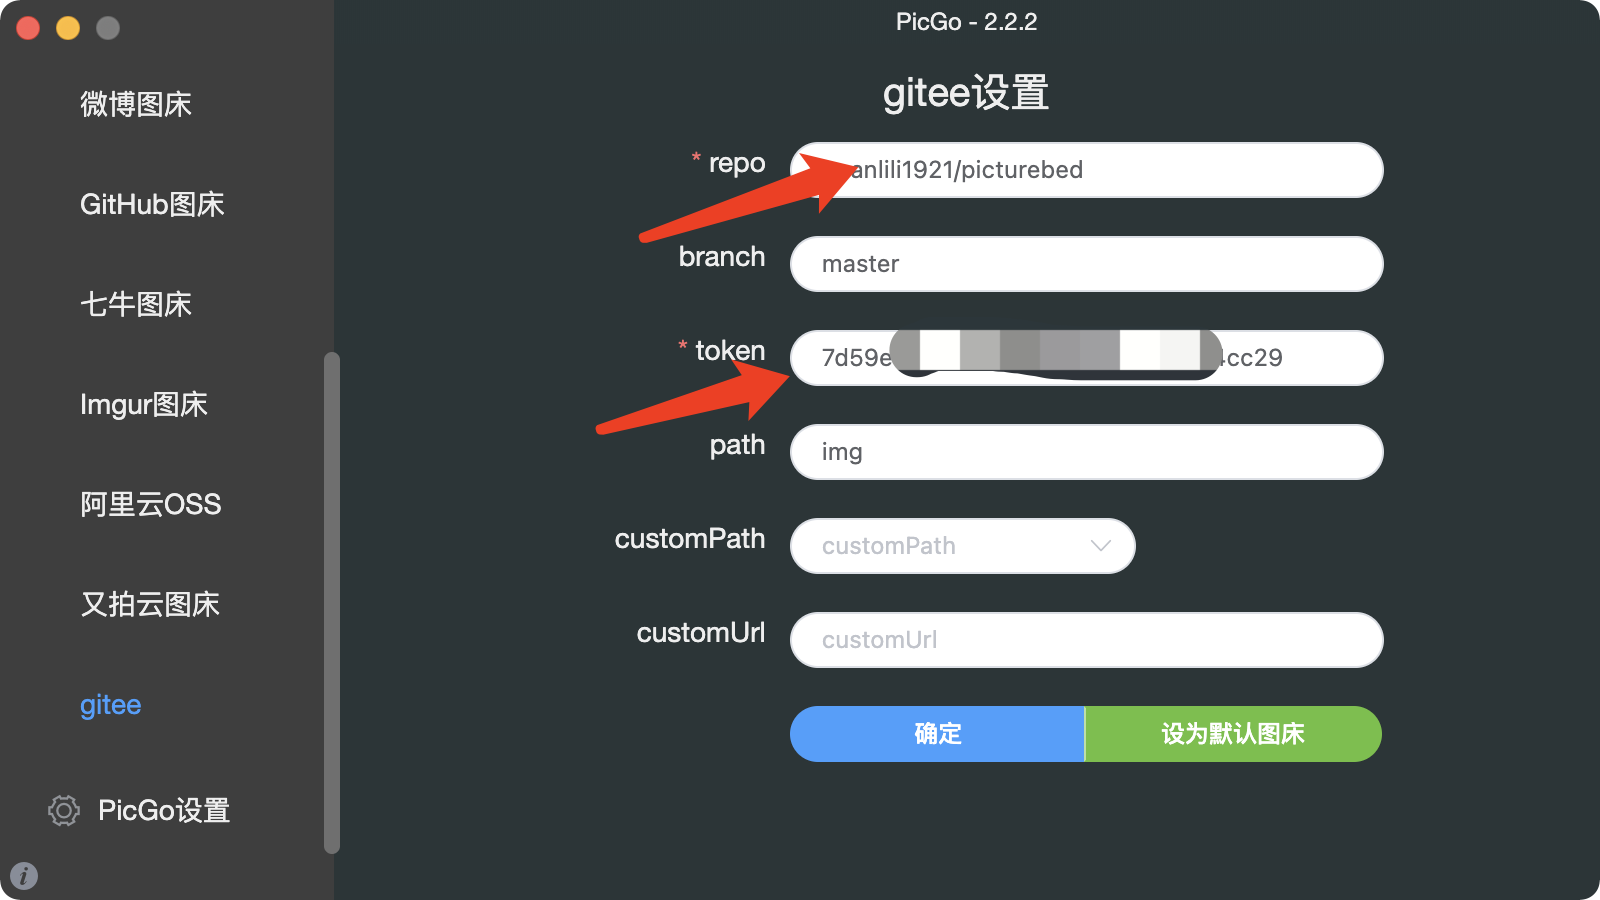Select 微博图床 in the sidebar

[136, 104]
